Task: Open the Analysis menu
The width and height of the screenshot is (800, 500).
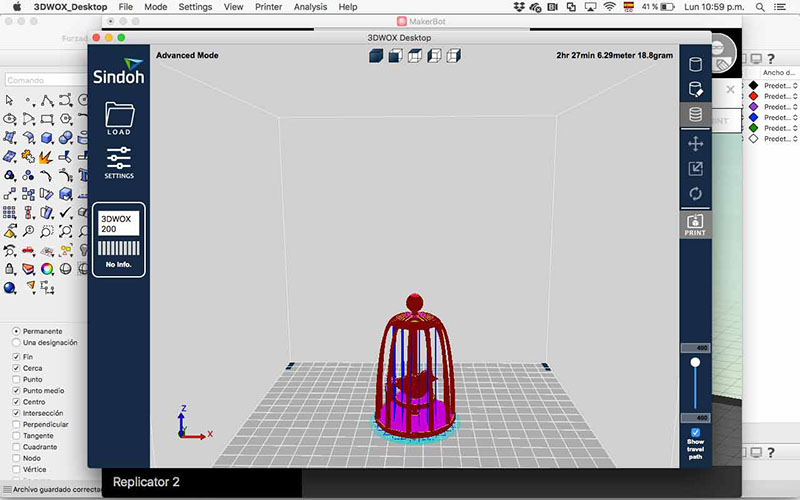Action: 310,7
